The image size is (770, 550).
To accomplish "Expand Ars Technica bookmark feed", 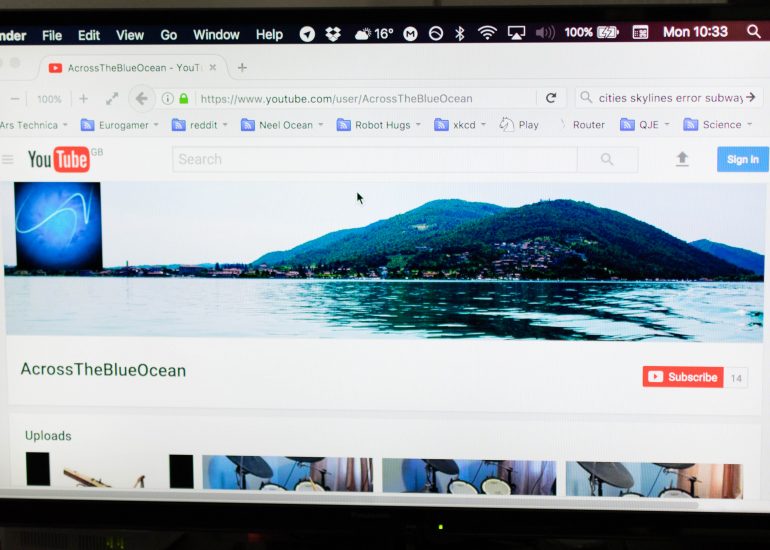I will 33,125.
